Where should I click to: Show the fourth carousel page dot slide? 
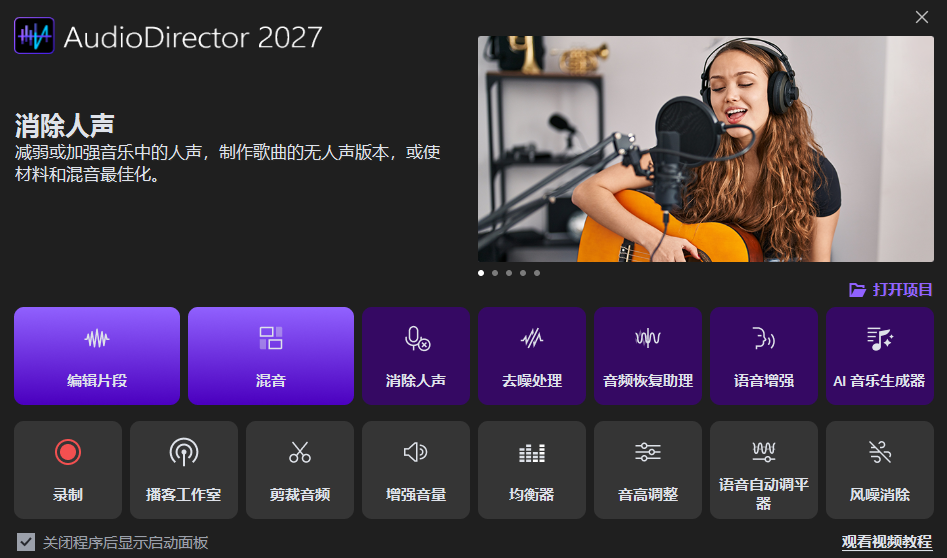(522, 273)
